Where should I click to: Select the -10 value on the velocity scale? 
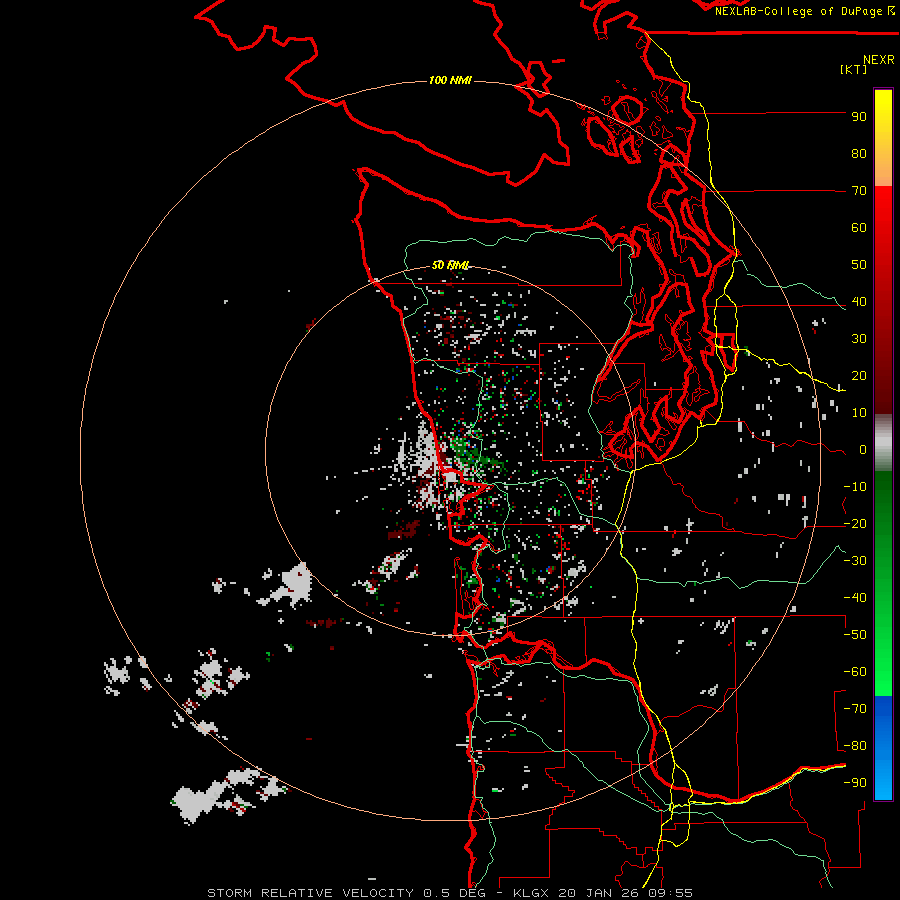(855, 487)
